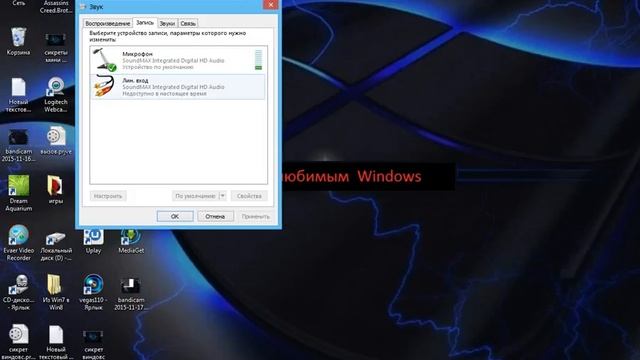This screenshot has height=360, width=640.
Task: Open device Свойства button
Action: pyautogui.click(x=249, y=196)
